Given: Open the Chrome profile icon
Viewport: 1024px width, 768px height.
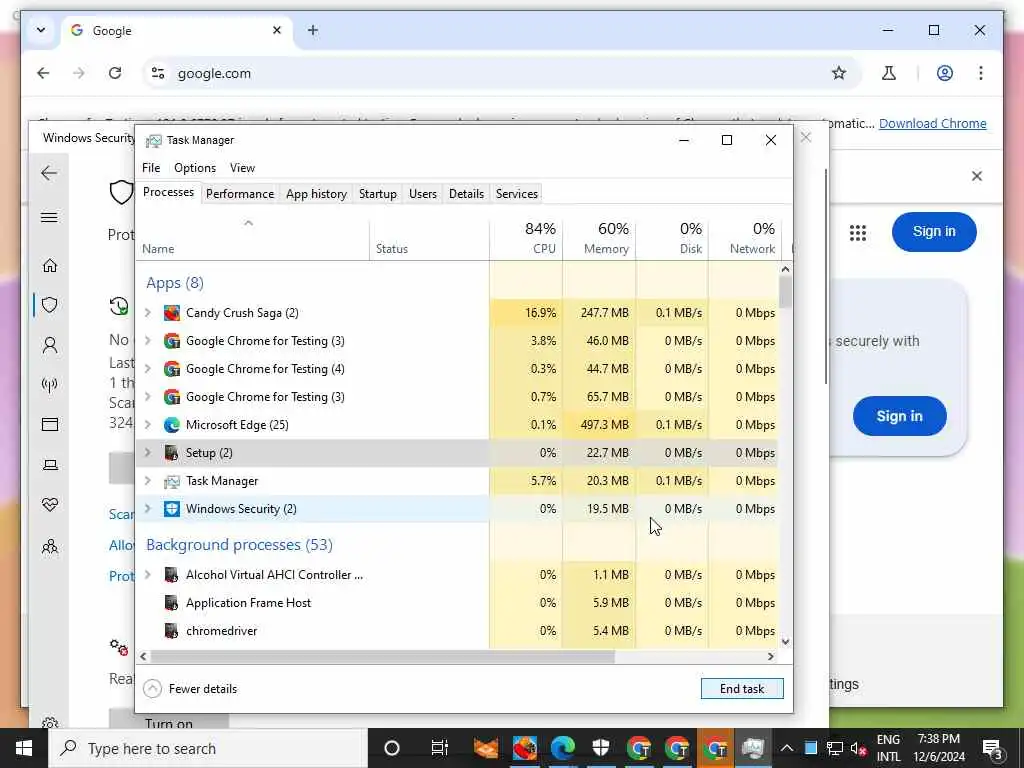Looking at the screenshot, I should [x=944, y=73].
